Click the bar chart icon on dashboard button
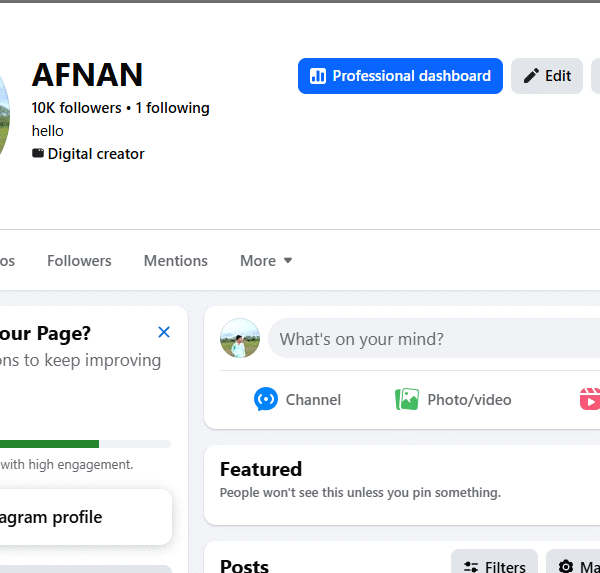Screen dimensions: 600x573 coord(318,76)
